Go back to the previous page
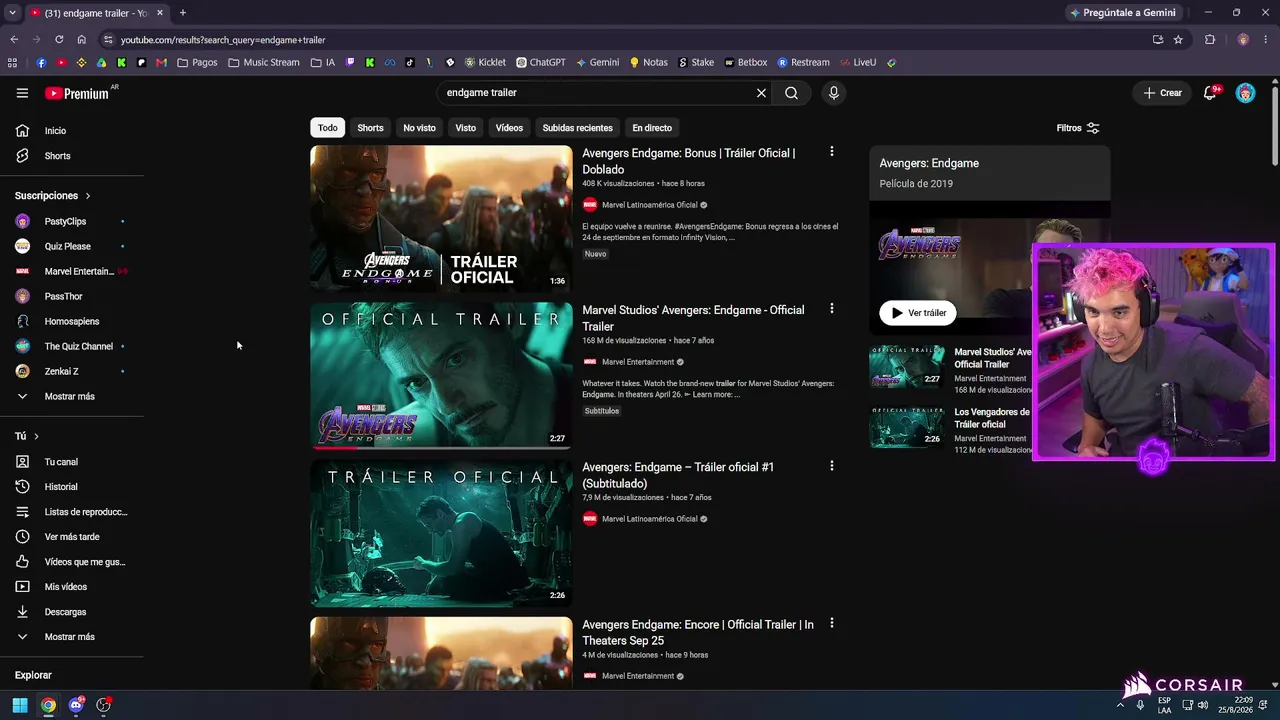The width and height of the screenshot is (1280, 720). (14, 40)
